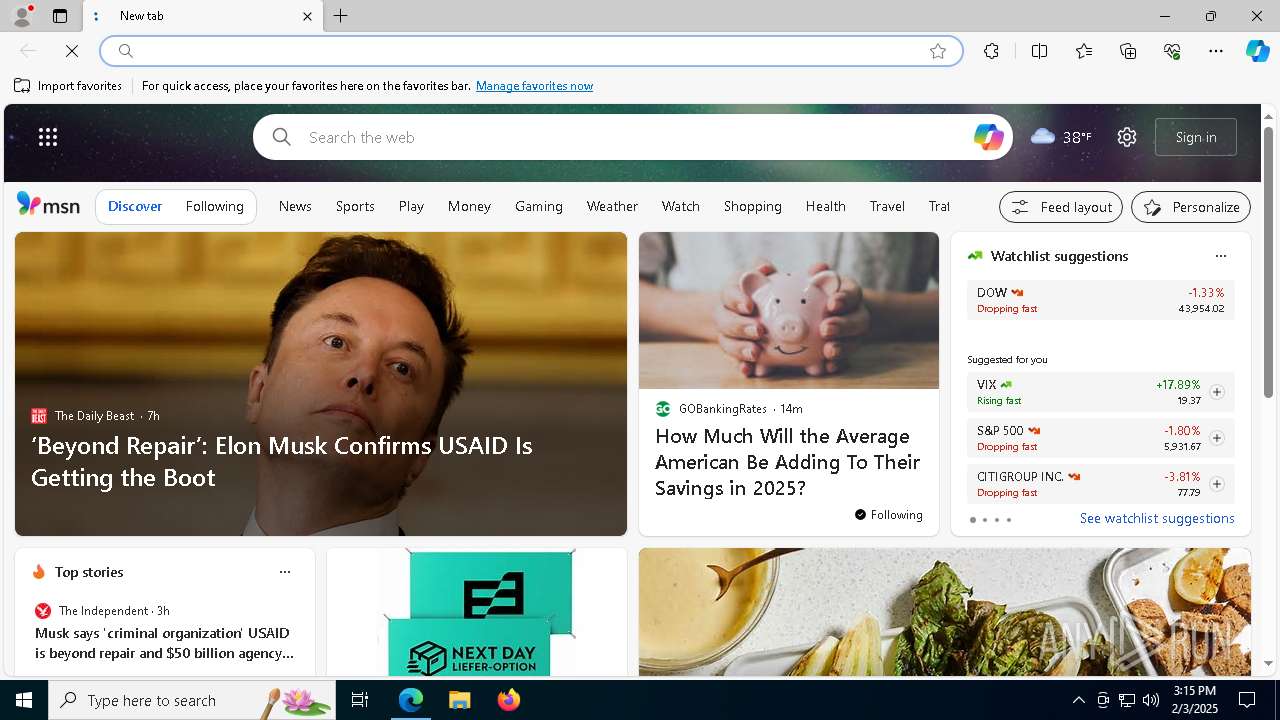Open Favorites list icon
This screenshot has width=1280, height=720.
coord(1084,51)
